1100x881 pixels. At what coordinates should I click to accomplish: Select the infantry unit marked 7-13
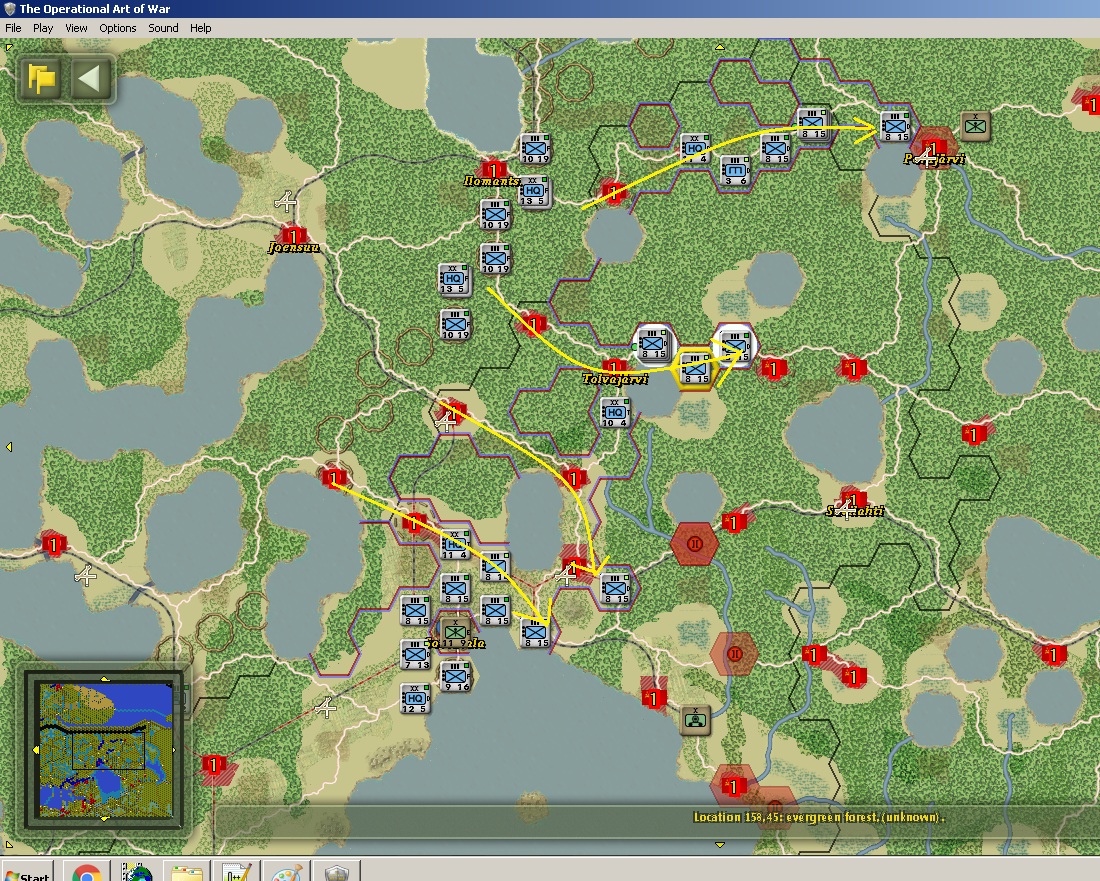pyautogui.click(x=415, y=654)
